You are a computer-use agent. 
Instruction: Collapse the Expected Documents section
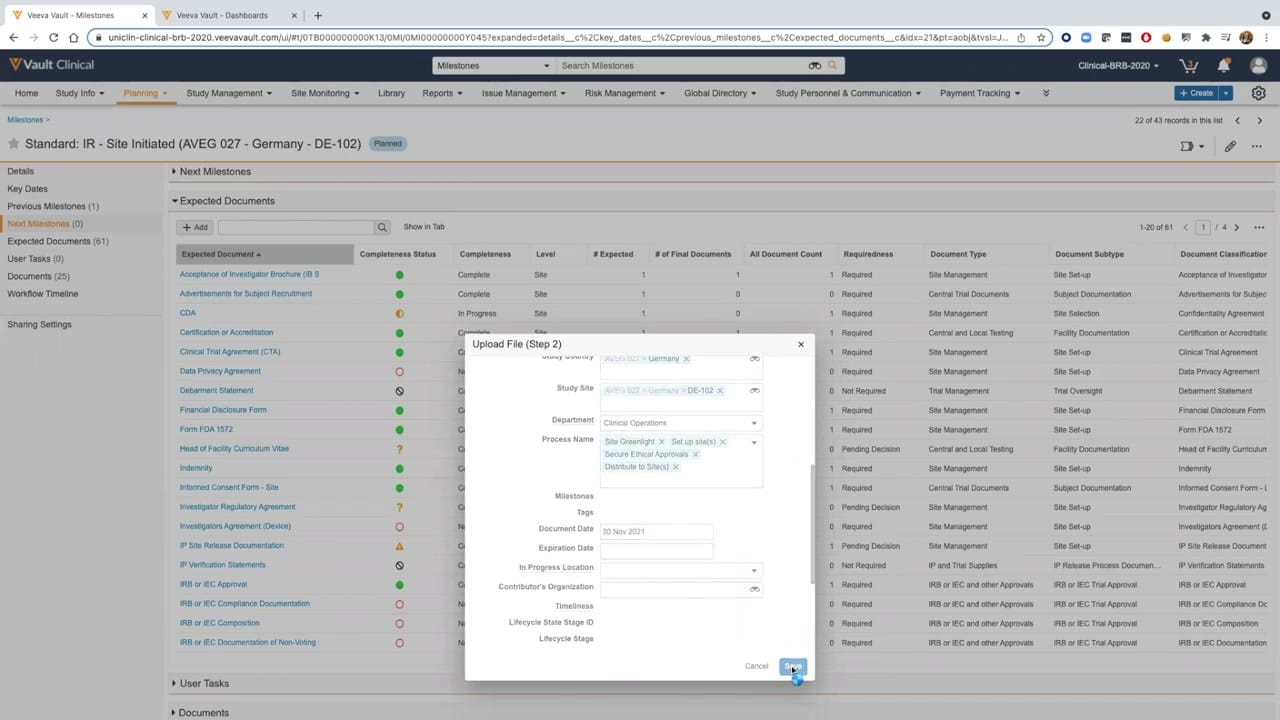click(174, 201)
